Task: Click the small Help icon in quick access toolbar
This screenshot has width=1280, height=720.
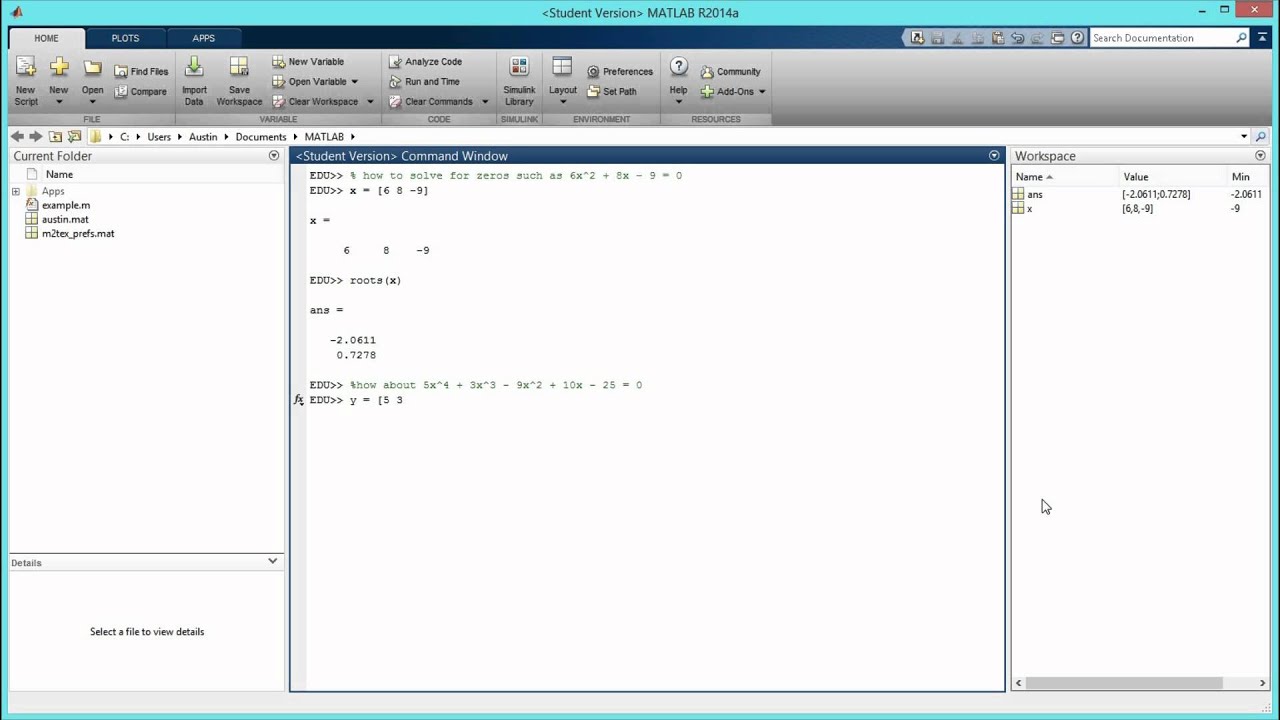Action: (x=1077, y=38)
